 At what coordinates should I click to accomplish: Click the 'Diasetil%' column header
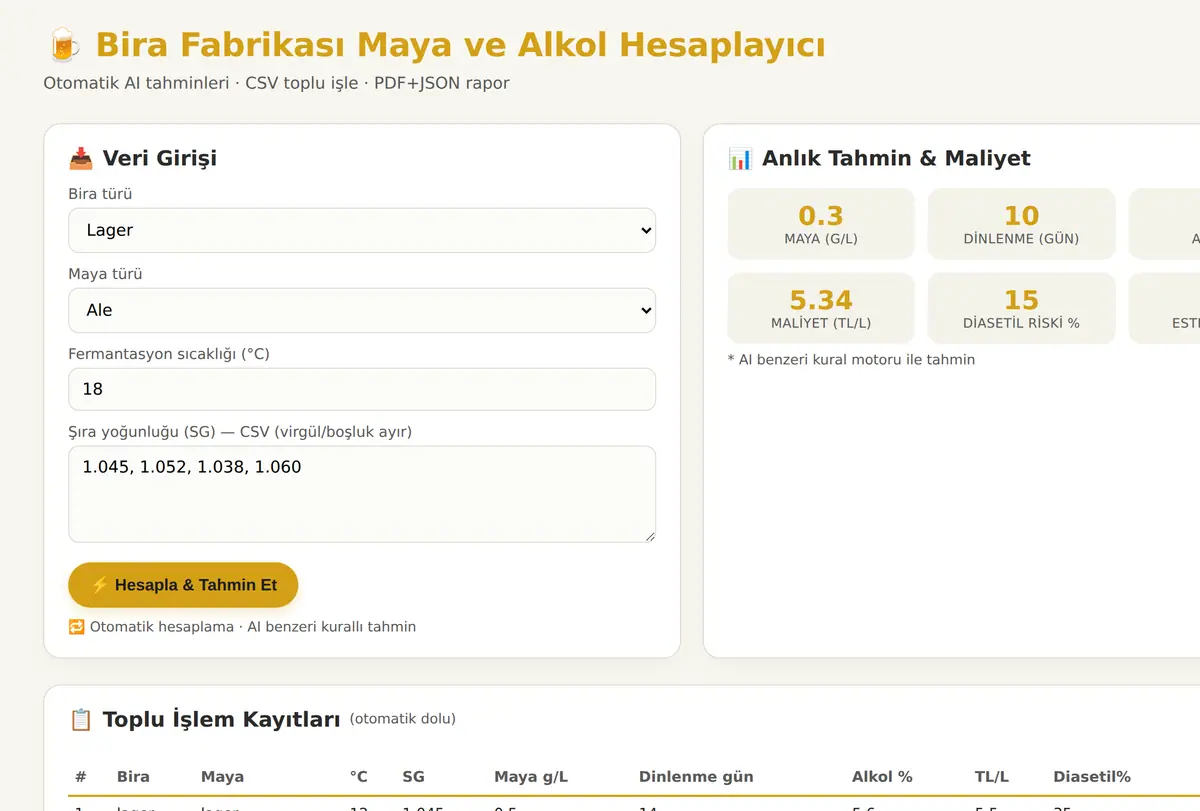(1092, 776)
